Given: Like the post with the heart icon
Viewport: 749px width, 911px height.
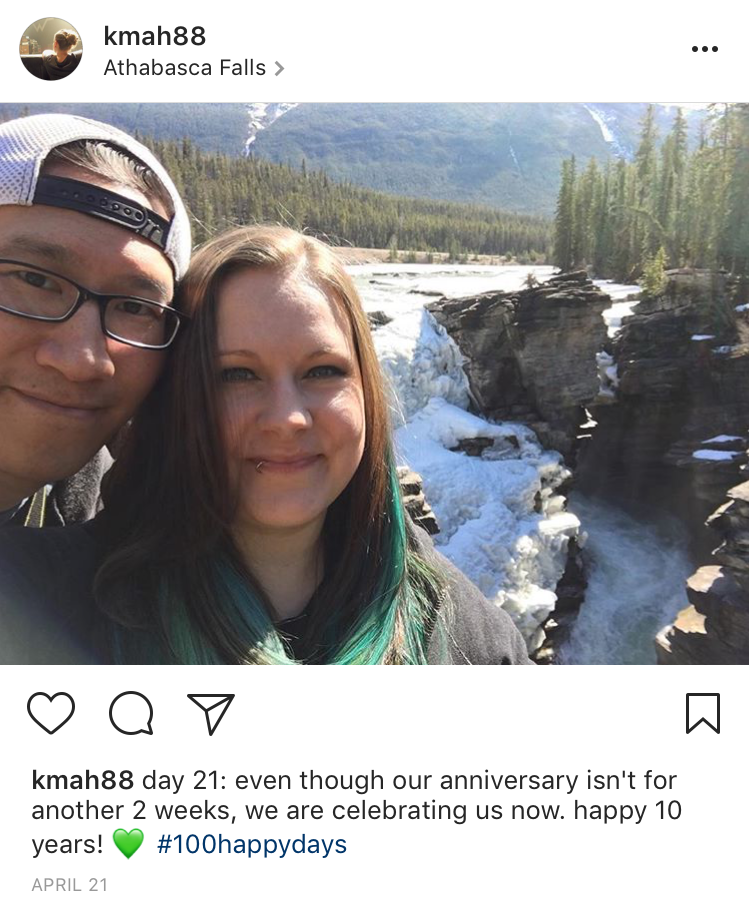Looking at the screenshot, I should tap(51, 713).
